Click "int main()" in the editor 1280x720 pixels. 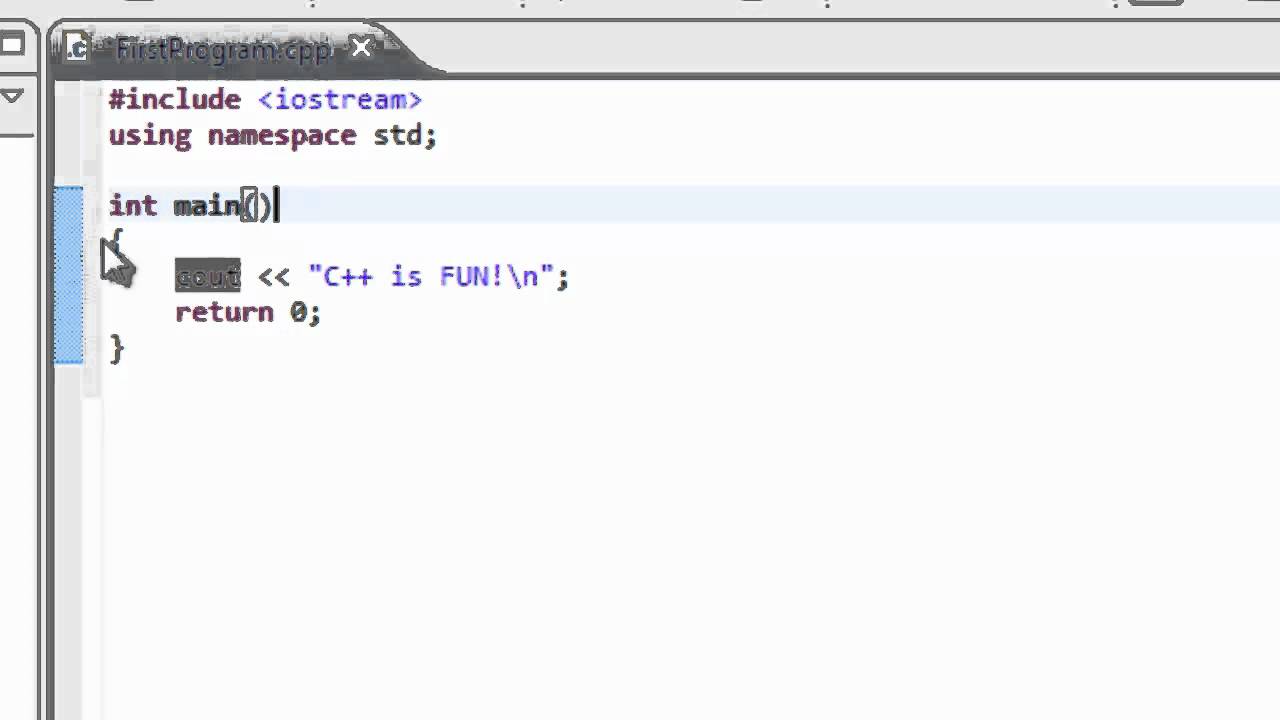[190, 205]
